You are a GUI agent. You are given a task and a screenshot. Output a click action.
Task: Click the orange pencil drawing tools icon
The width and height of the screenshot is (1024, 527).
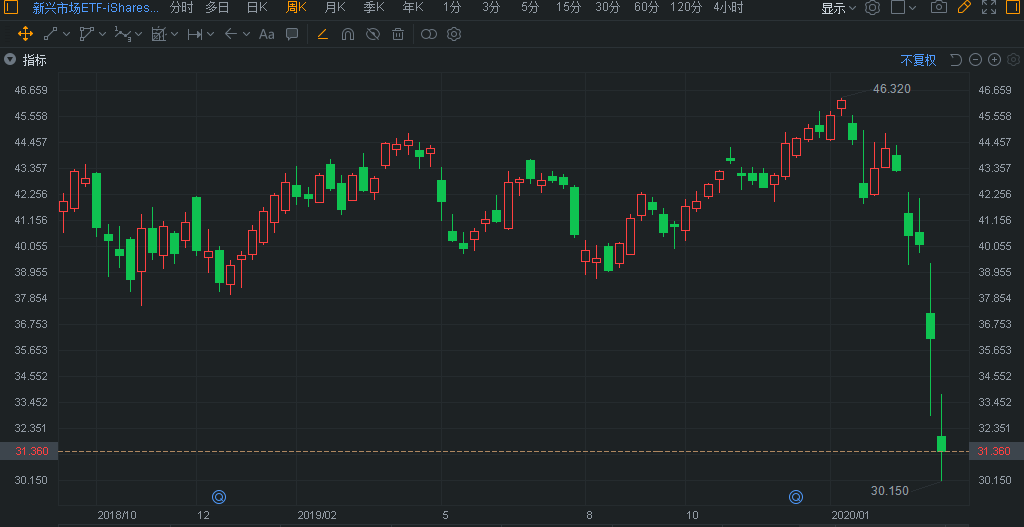click(964, 8)
